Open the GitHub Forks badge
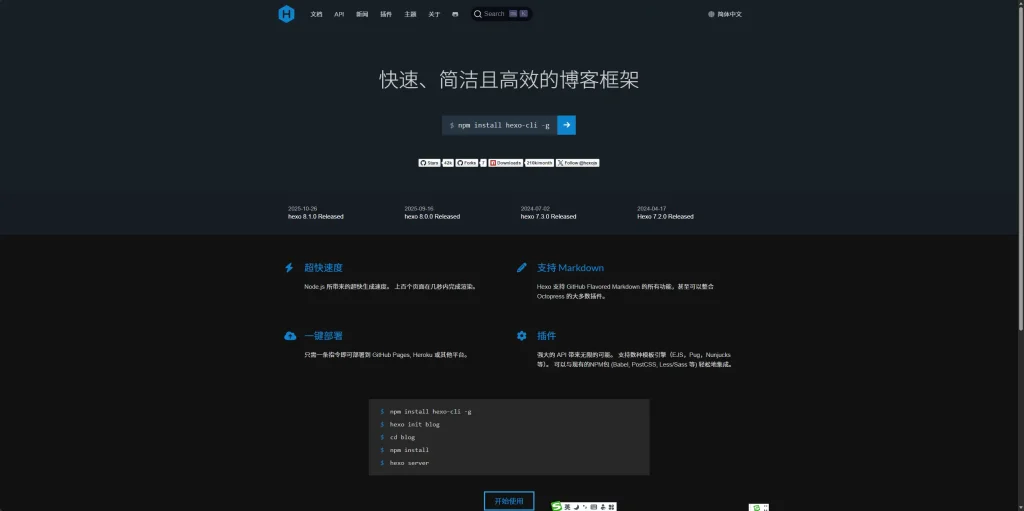The image size is (1024, 511). (x=467, y=163)
